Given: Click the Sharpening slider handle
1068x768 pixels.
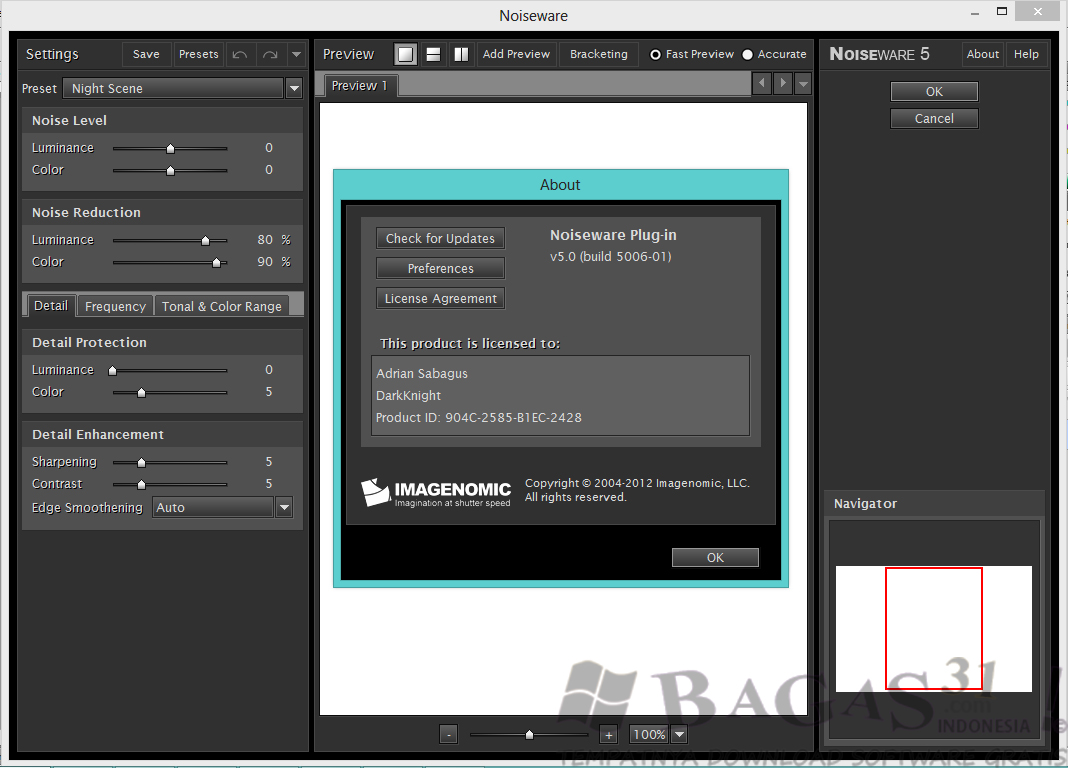Looking at the screenshot, I should [141, 462].
